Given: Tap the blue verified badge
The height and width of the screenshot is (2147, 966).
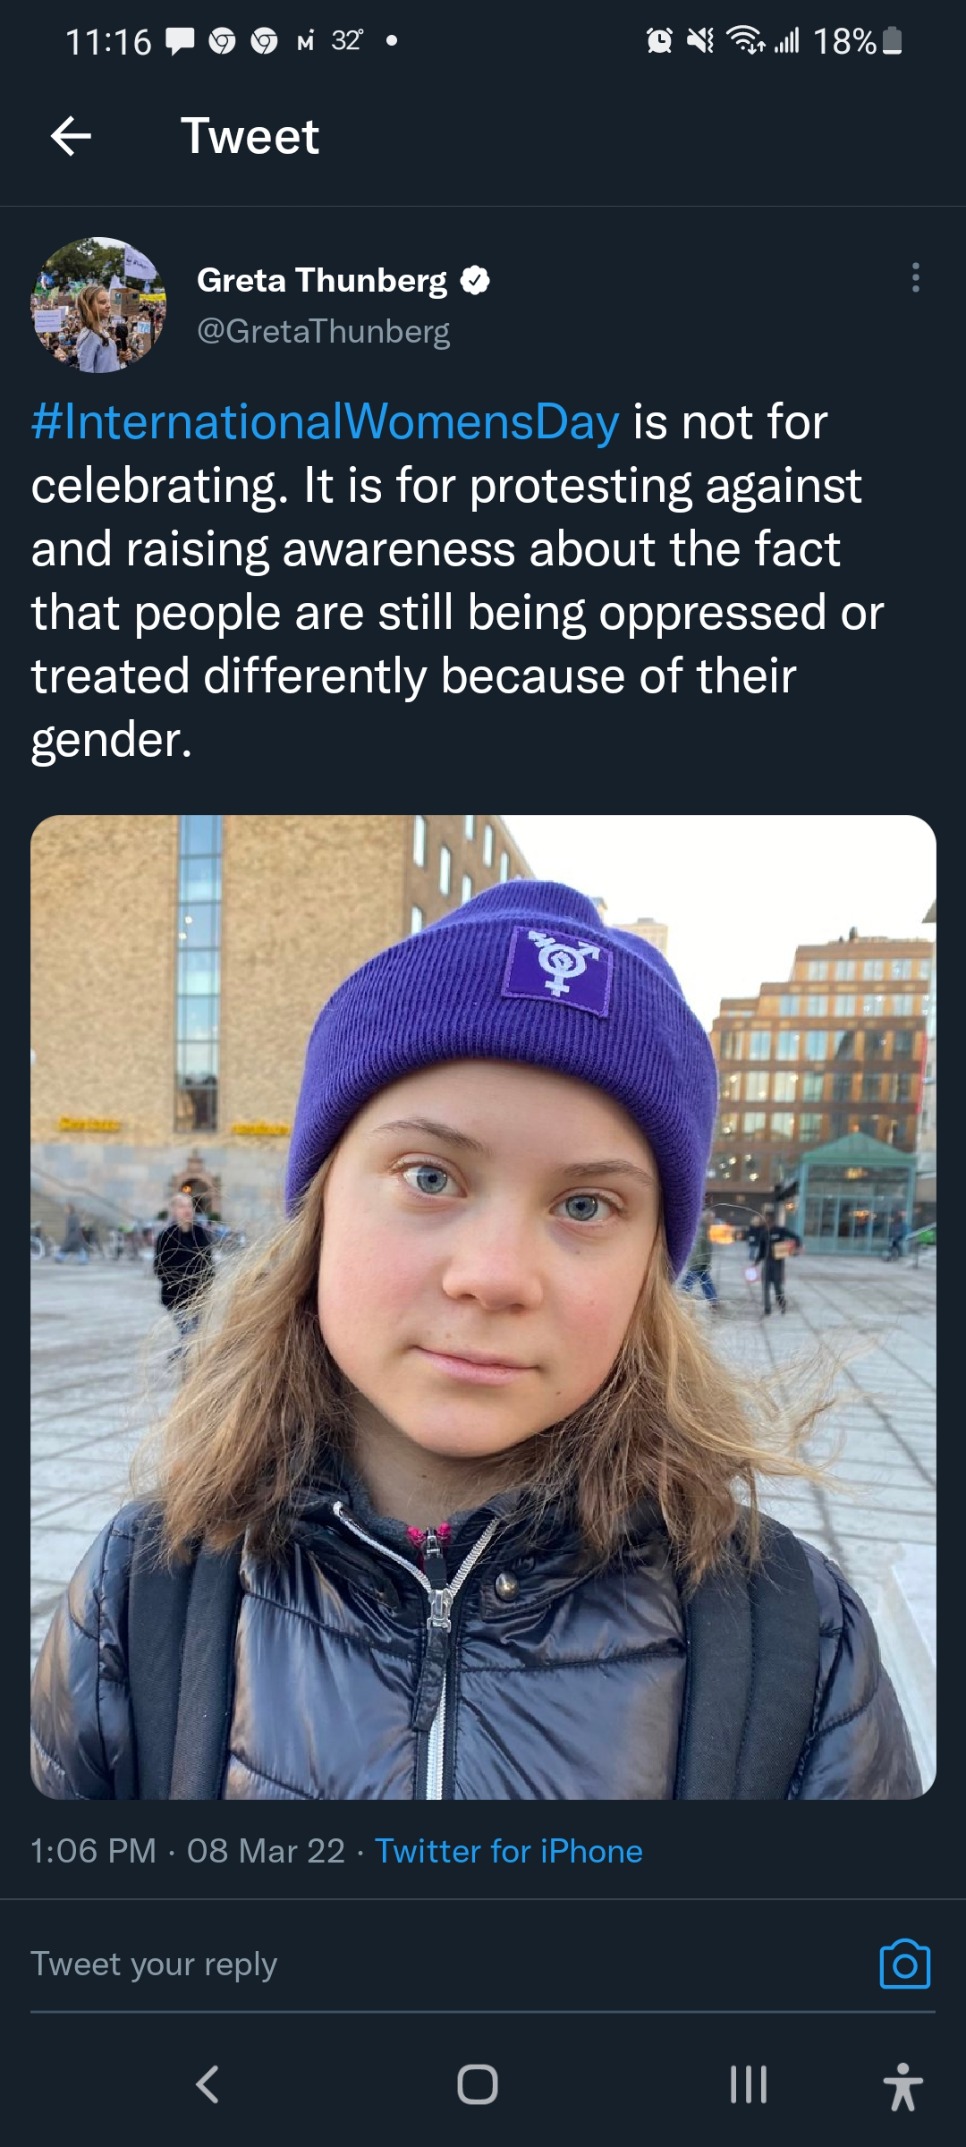Looking at the screenshot, I should (475, 281).
